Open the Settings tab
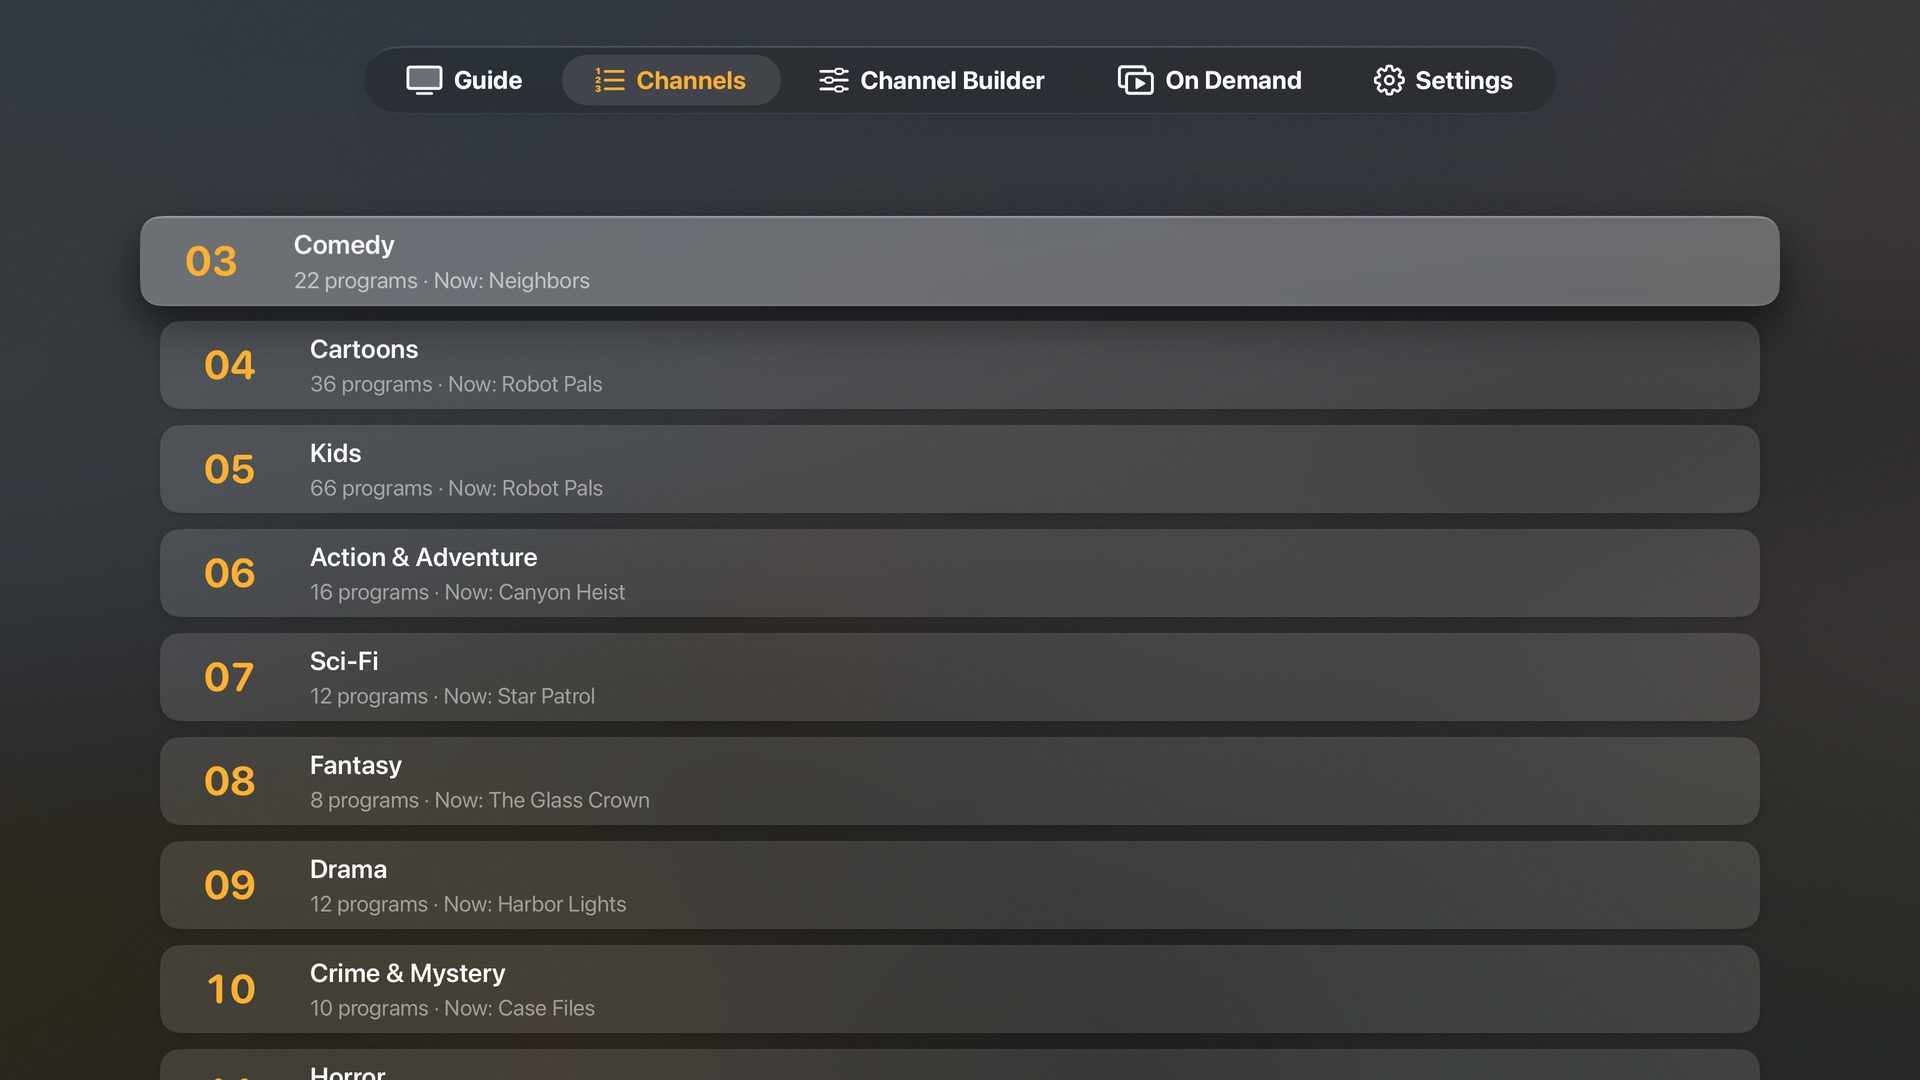1920x1080 pixels. click(1442, 80)
